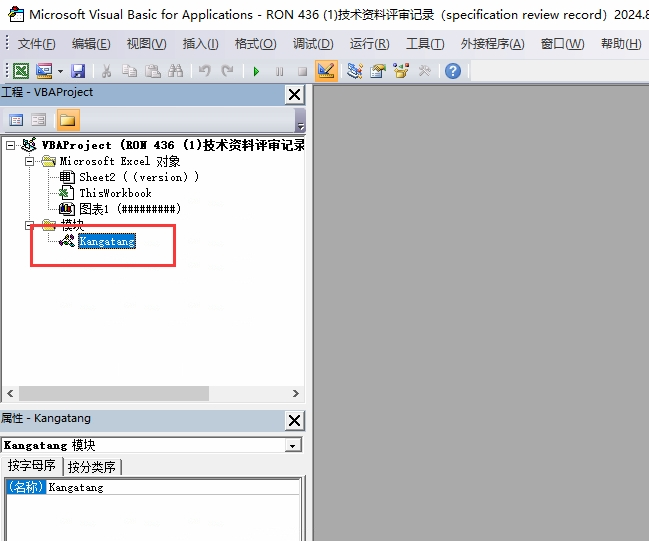Click the blue Help question mark icon

[453, 71]
